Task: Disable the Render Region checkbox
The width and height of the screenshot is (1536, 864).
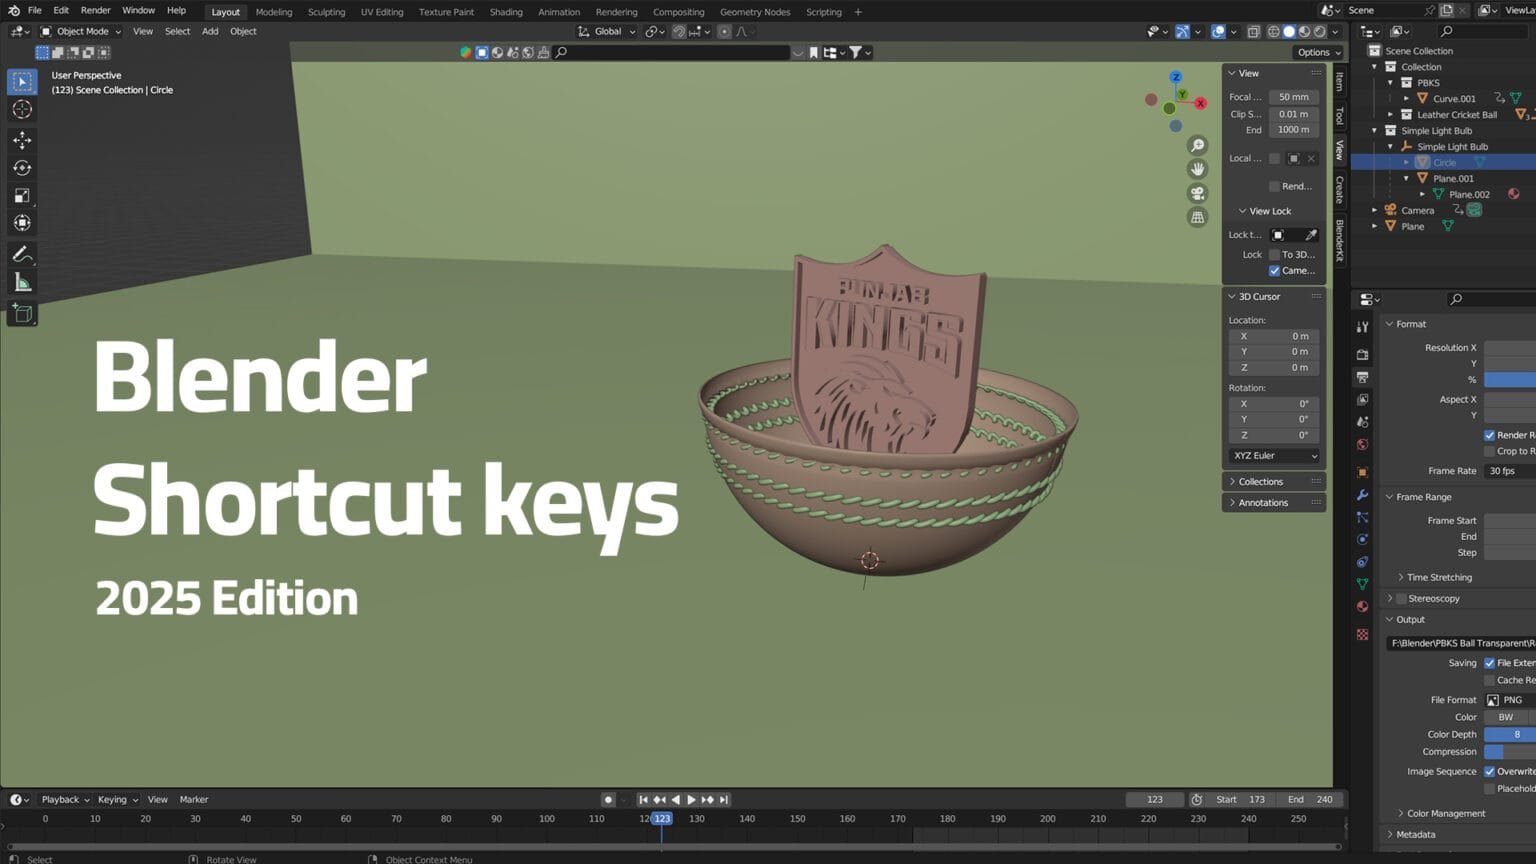Action: (x=1489, y=435)
